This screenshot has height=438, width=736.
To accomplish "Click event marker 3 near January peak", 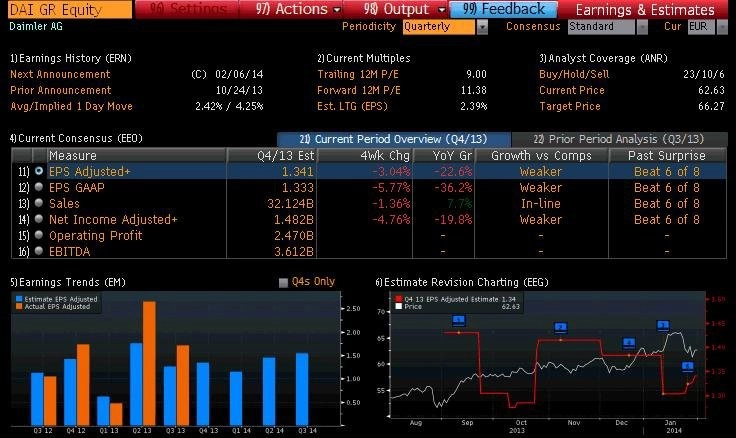I will coord(663,325).
